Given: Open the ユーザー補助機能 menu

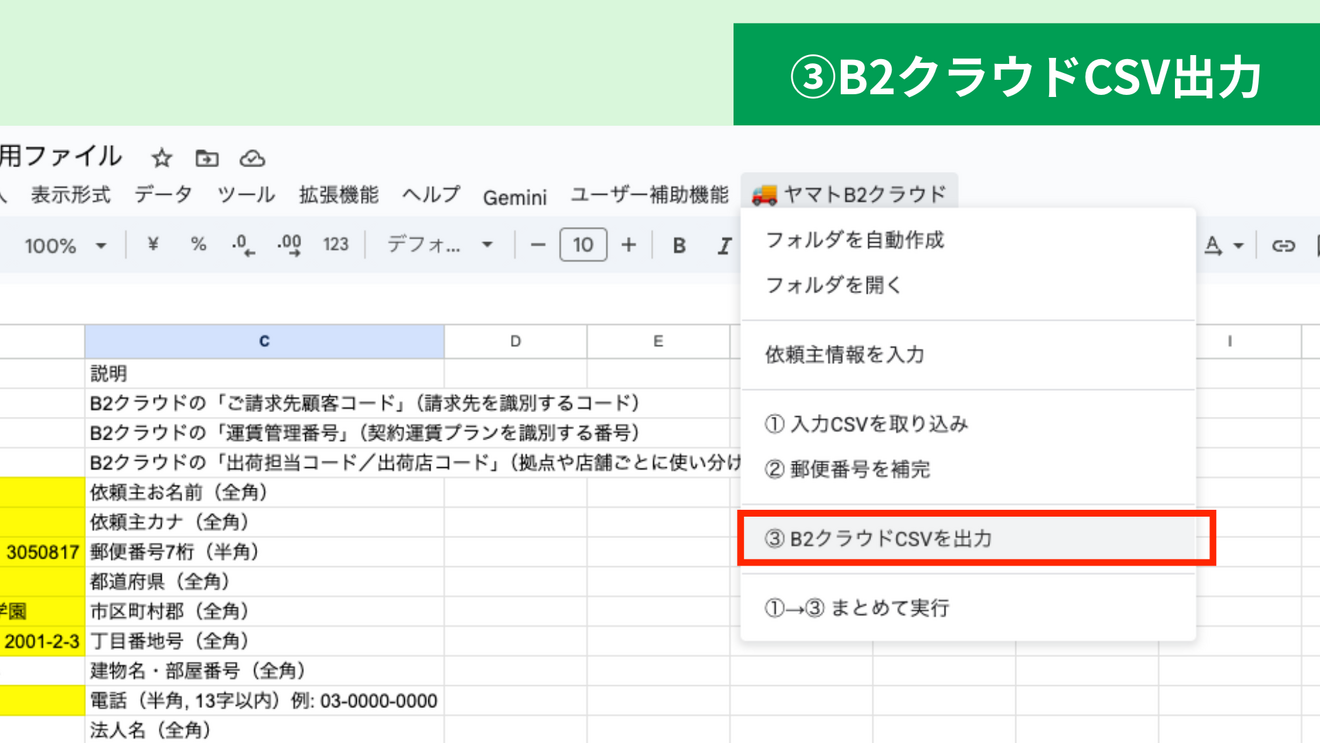Looking at the screenshot, I should 649,195.
